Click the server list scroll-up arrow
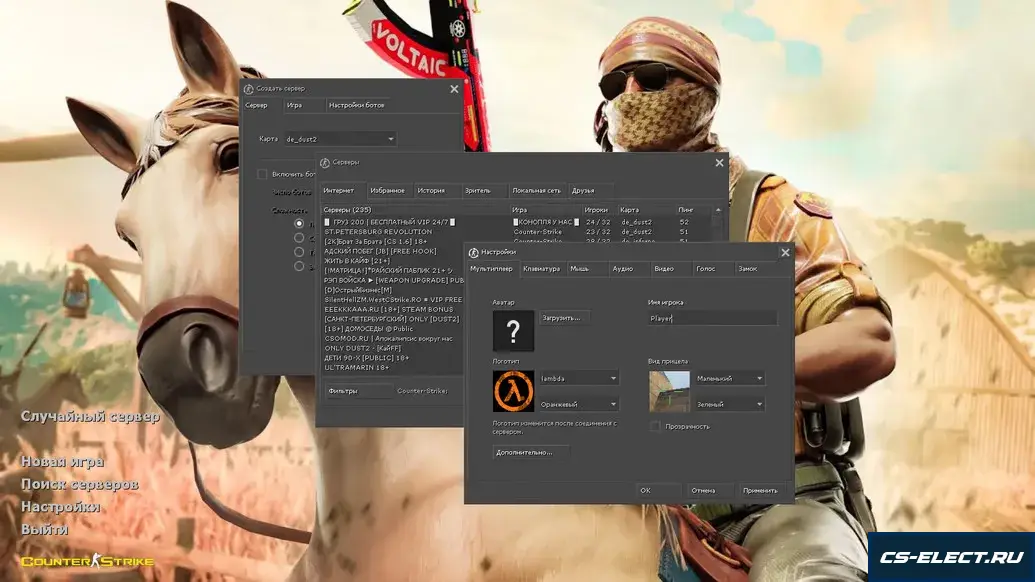 [x=718, y=210]
